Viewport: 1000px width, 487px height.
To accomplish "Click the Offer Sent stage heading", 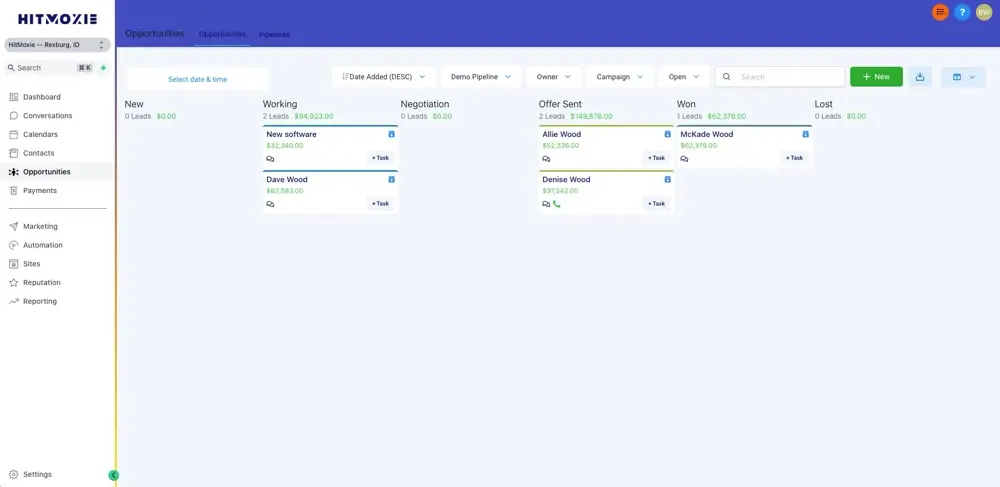I will 560,104.
